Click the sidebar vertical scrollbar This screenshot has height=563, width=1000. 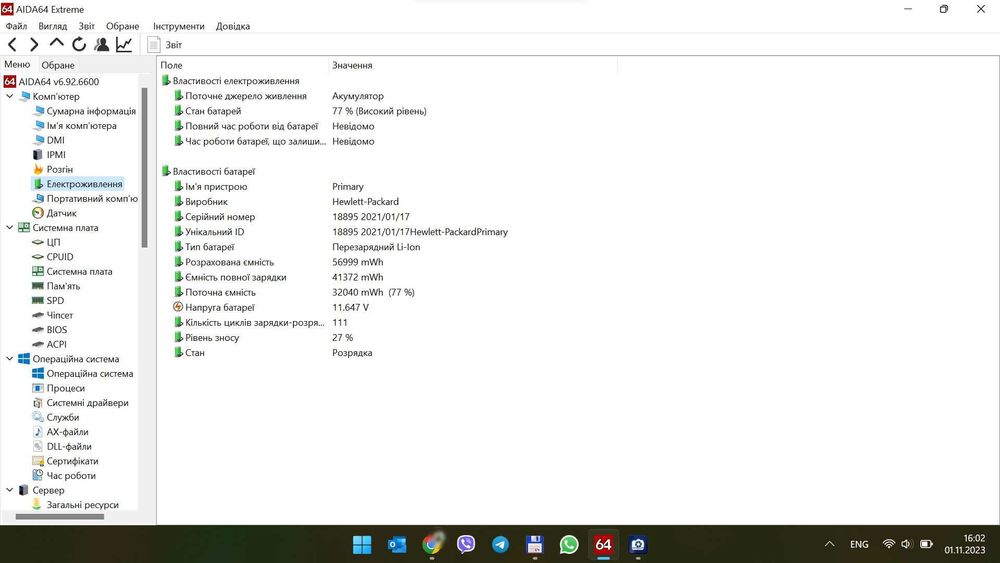[x=145, y=167]
